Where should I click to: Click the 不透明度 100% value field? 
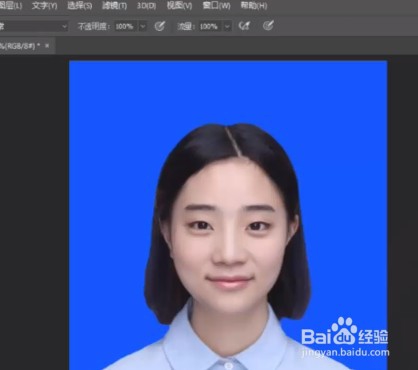[126, 26]
